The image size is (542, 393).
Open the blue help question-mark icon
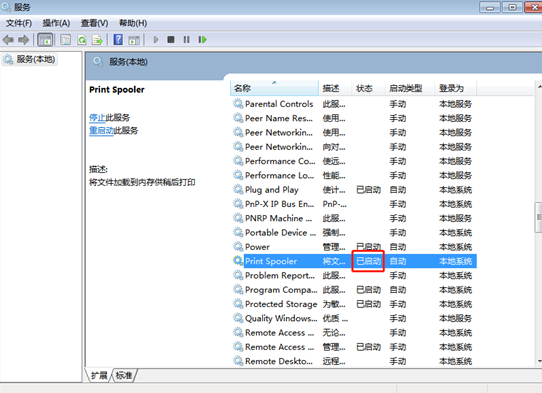118,39
